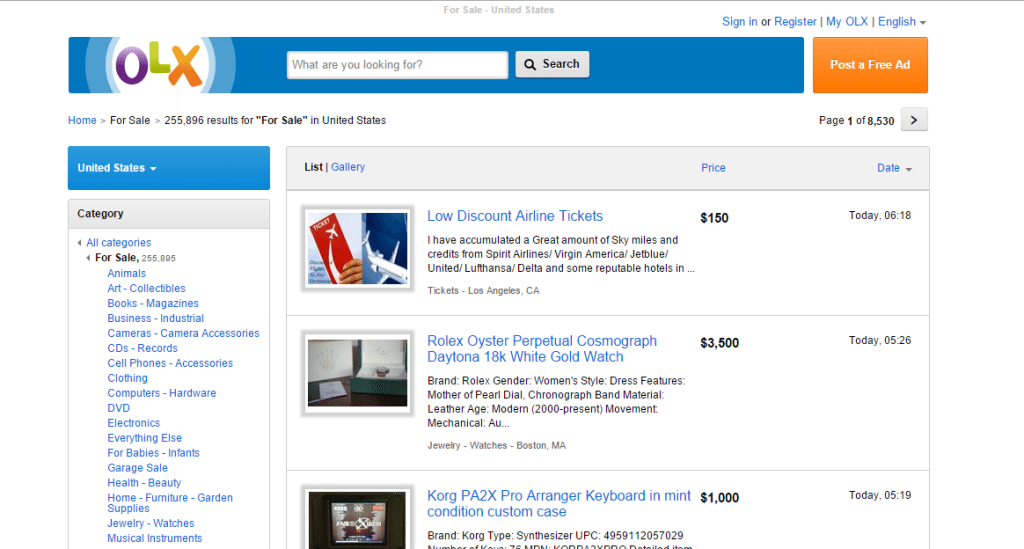
Task: Click the For Sale category node
Action: tap(116, 257)
